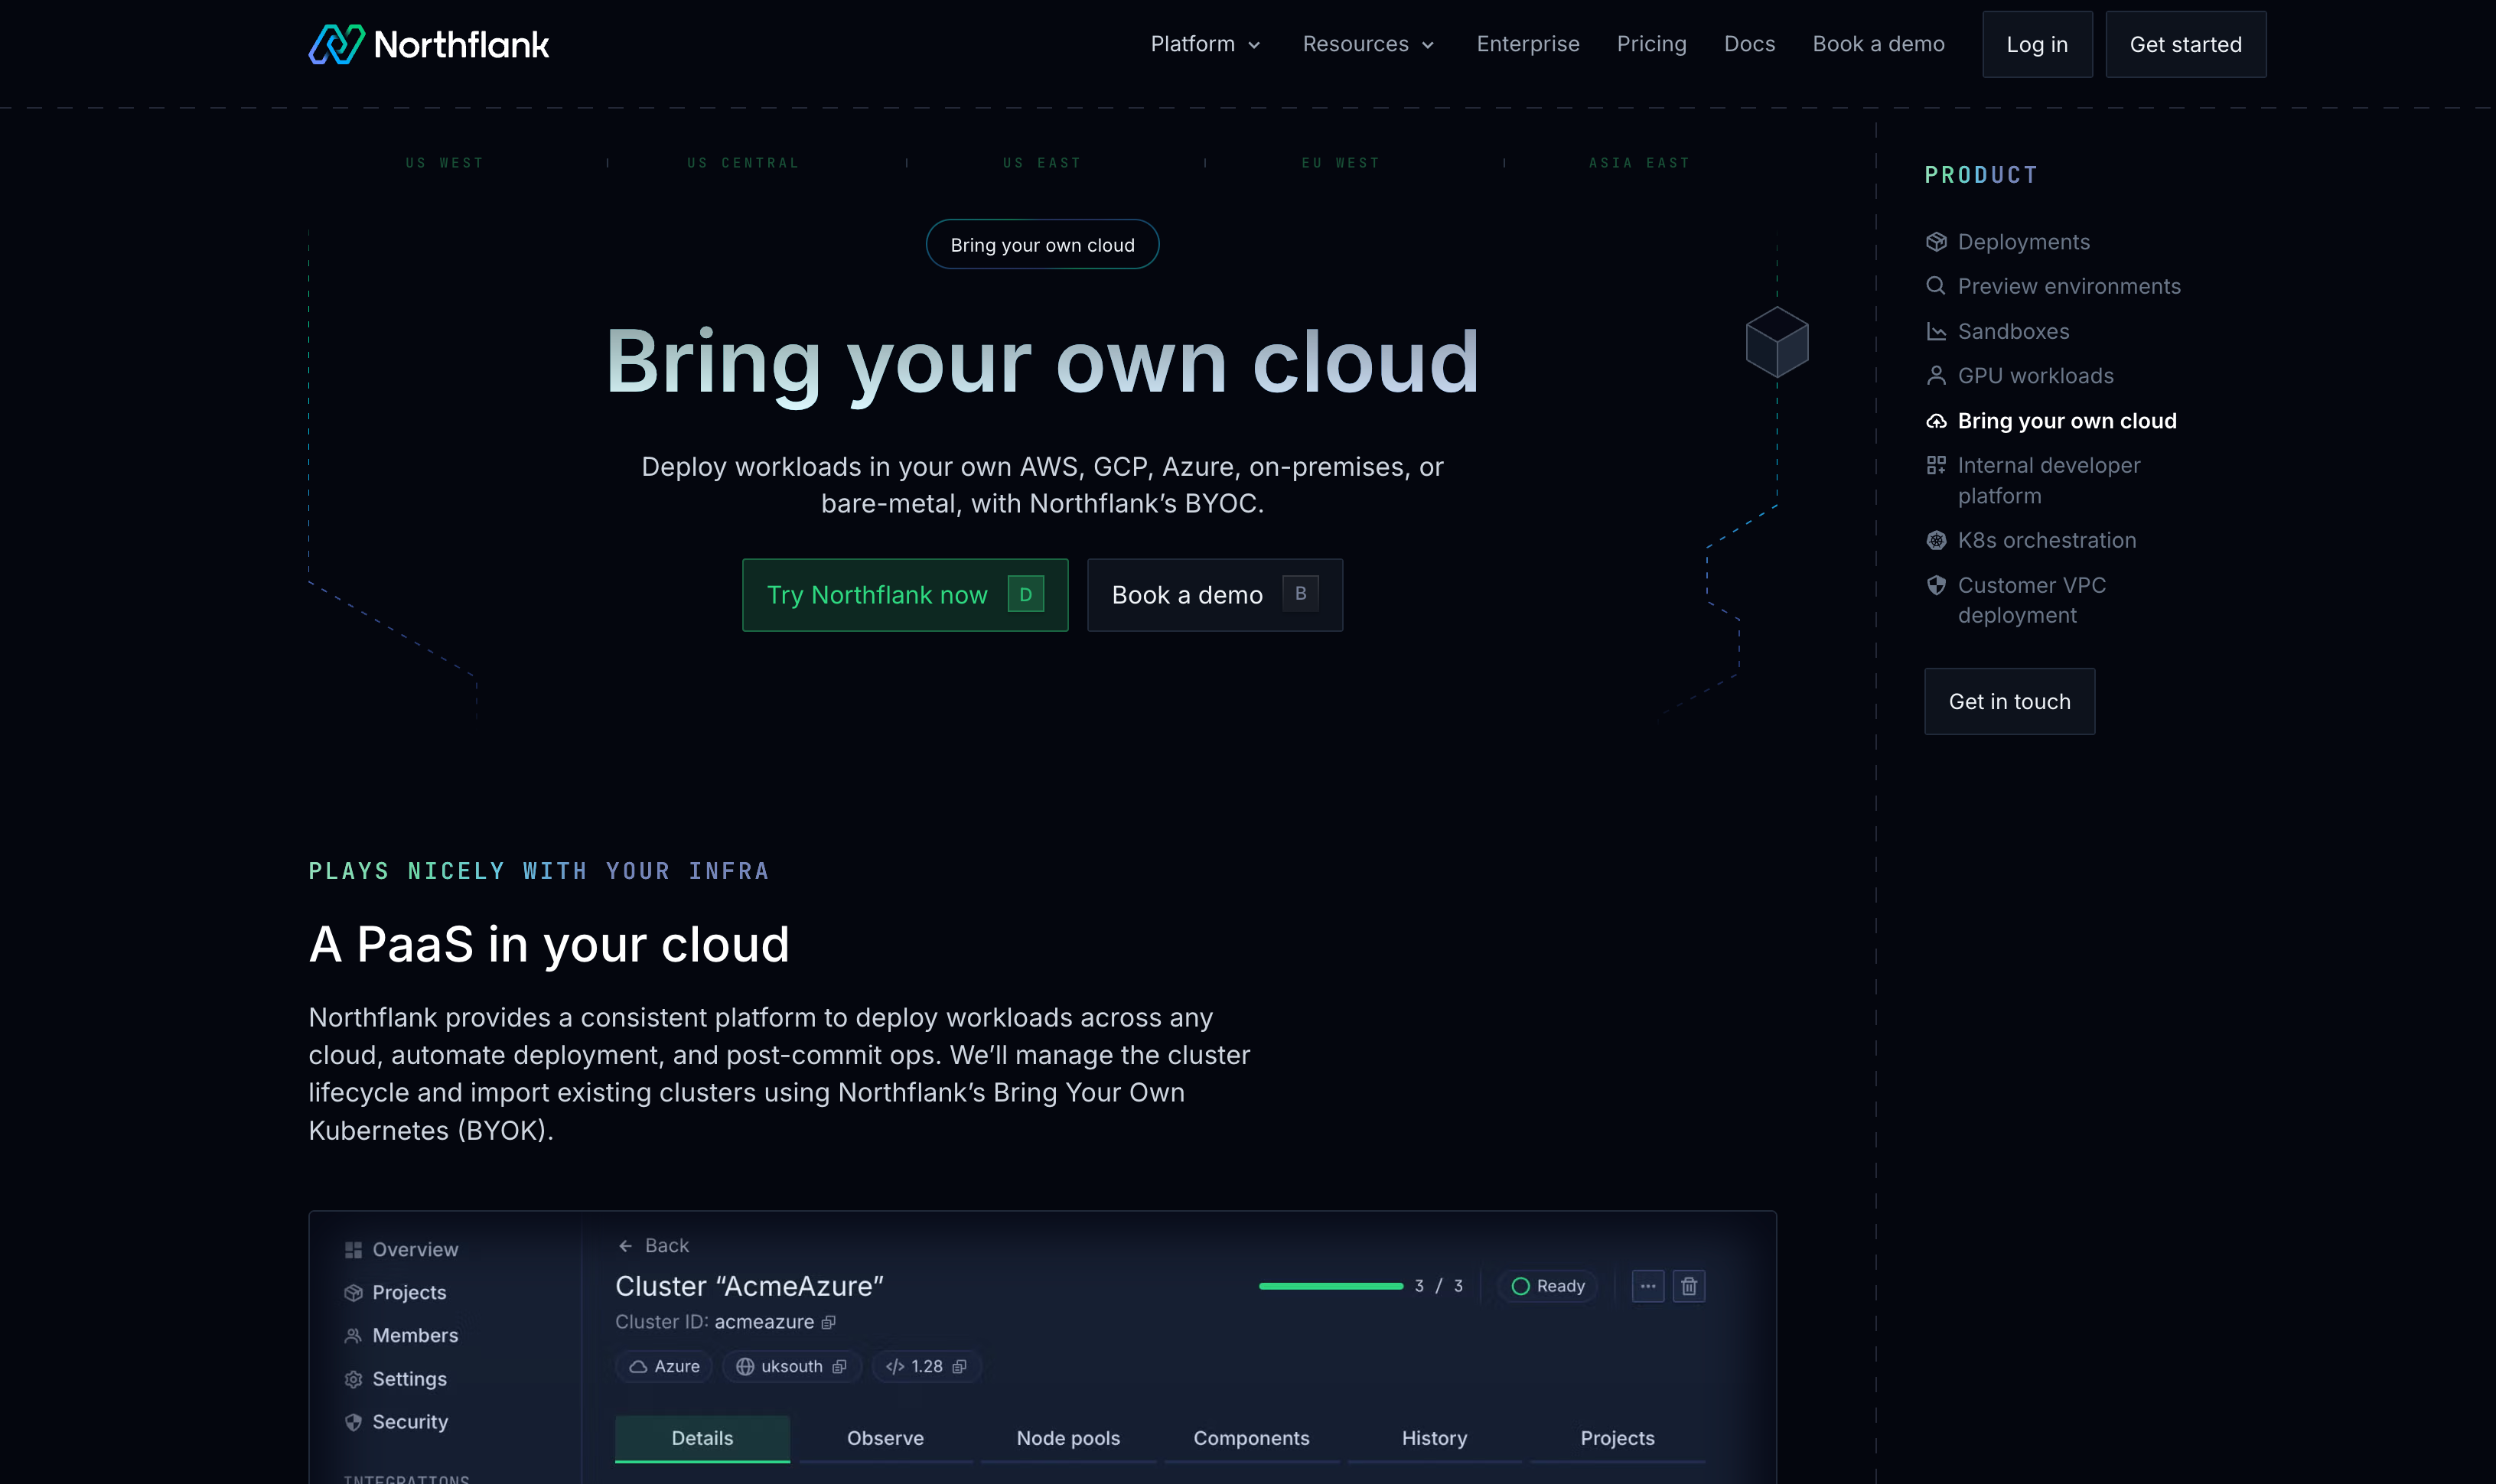The height and width of the screenshot is (1484, 2496).
Task: Click the globe icon beside uksouth
Action: [x=745, y=1367]
